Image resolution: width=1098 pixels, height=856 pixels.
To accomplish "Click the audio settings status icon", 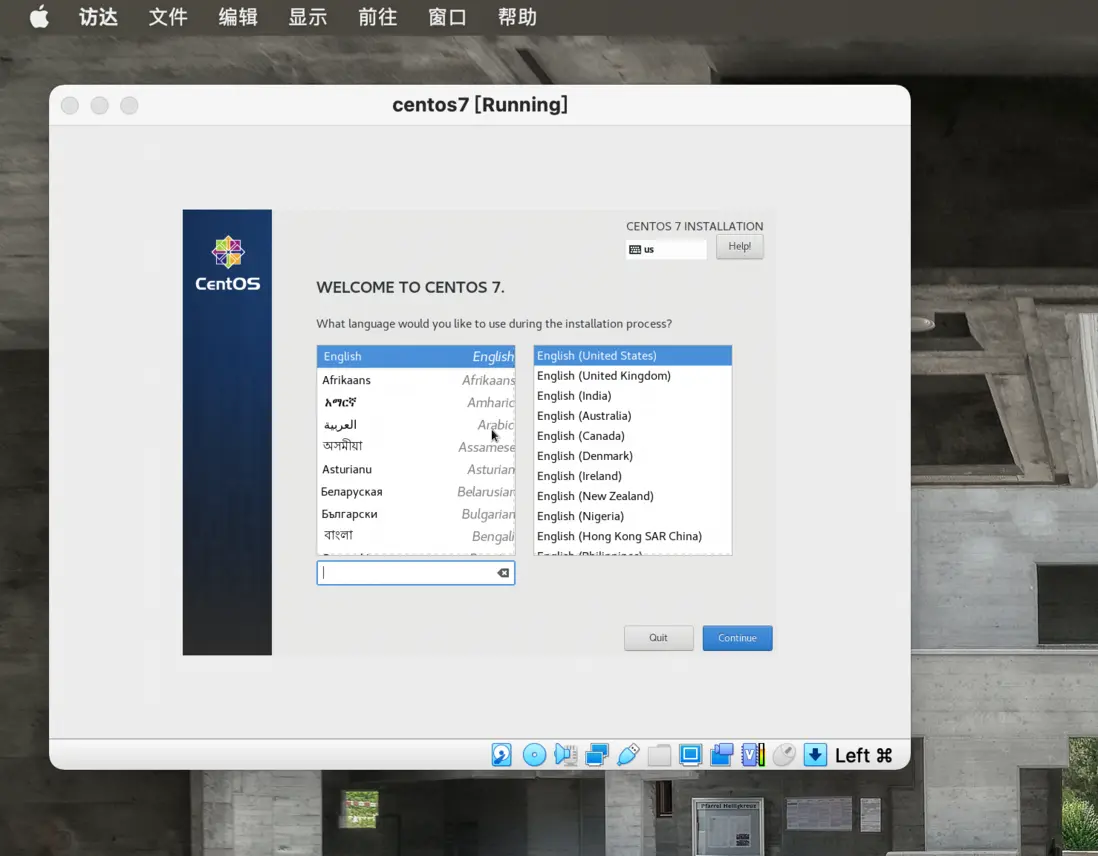I will [x=566, y=755].
